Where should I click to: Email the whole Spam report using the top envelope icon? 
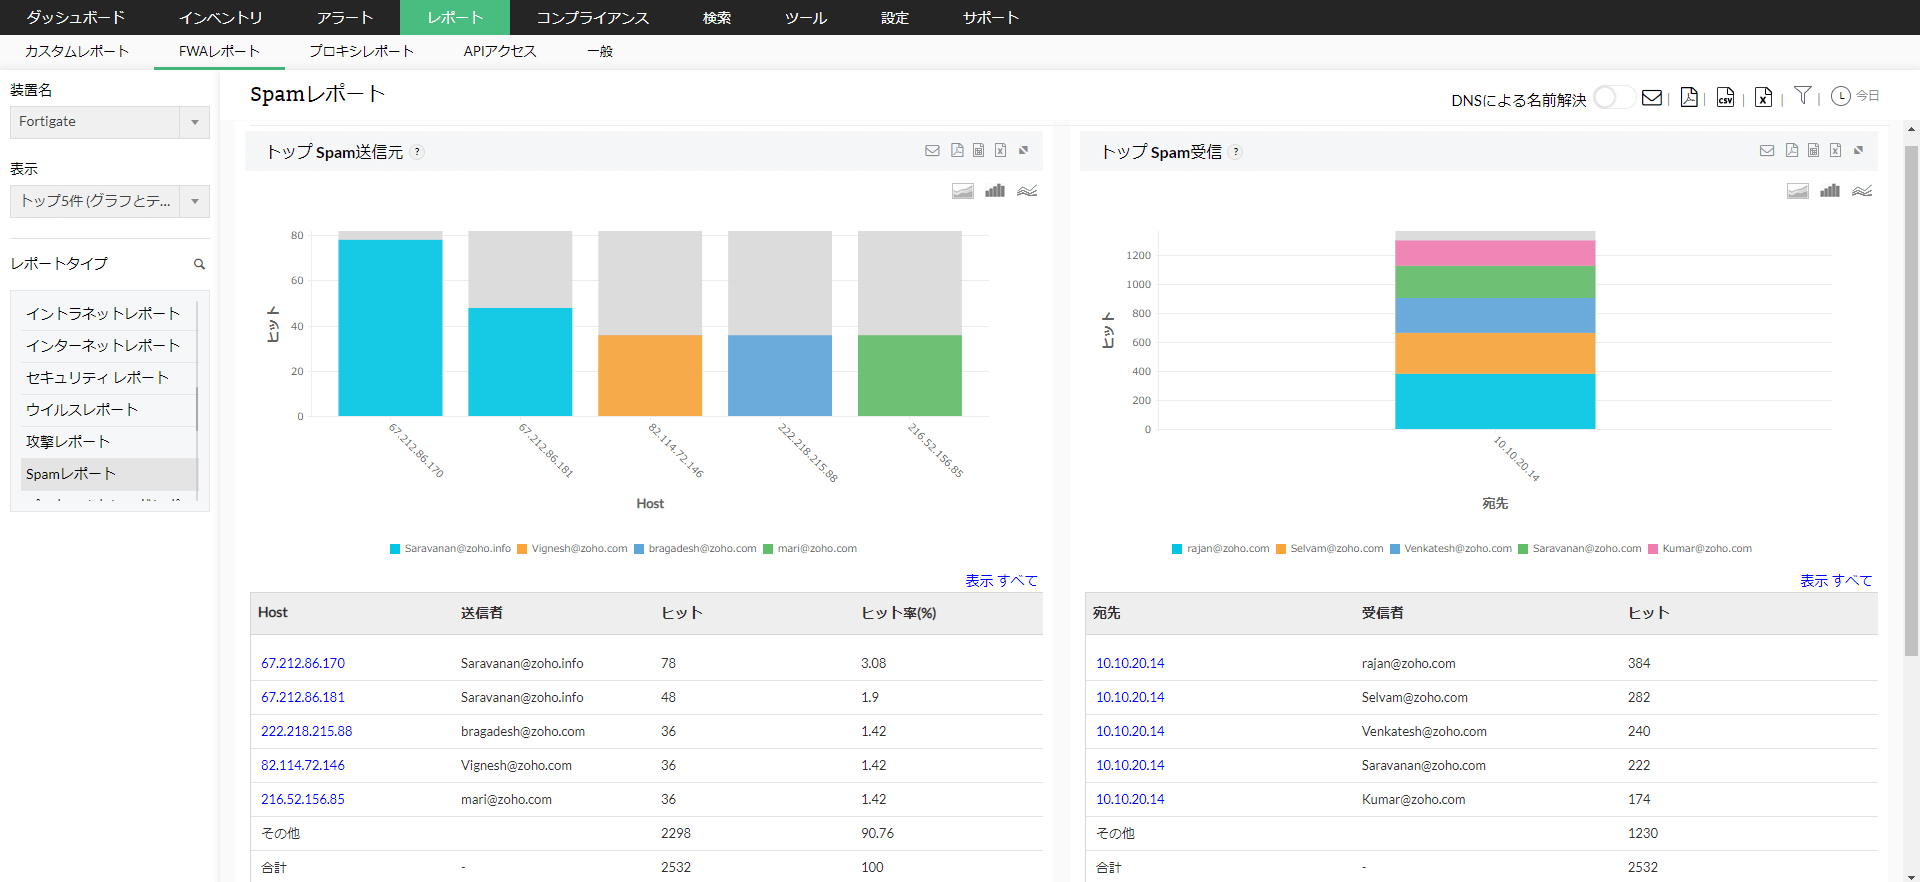tap(1652, 97)
